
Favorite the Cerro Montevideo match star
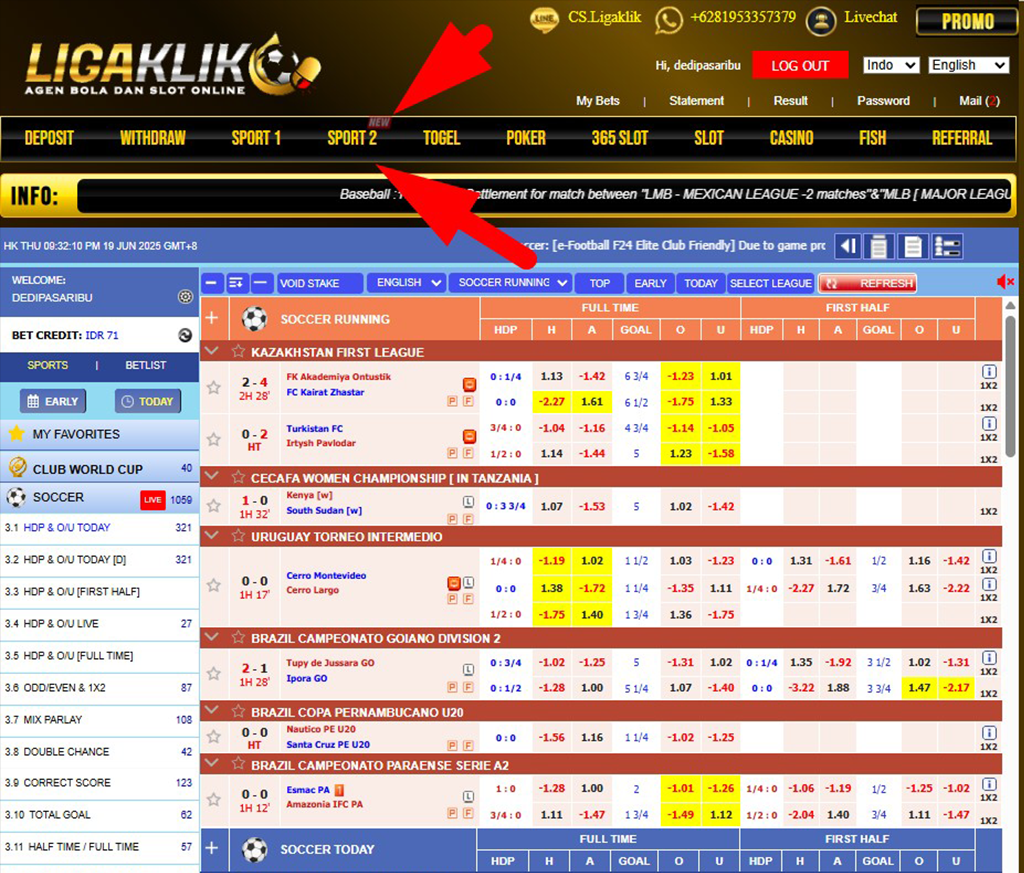(214, 585)
